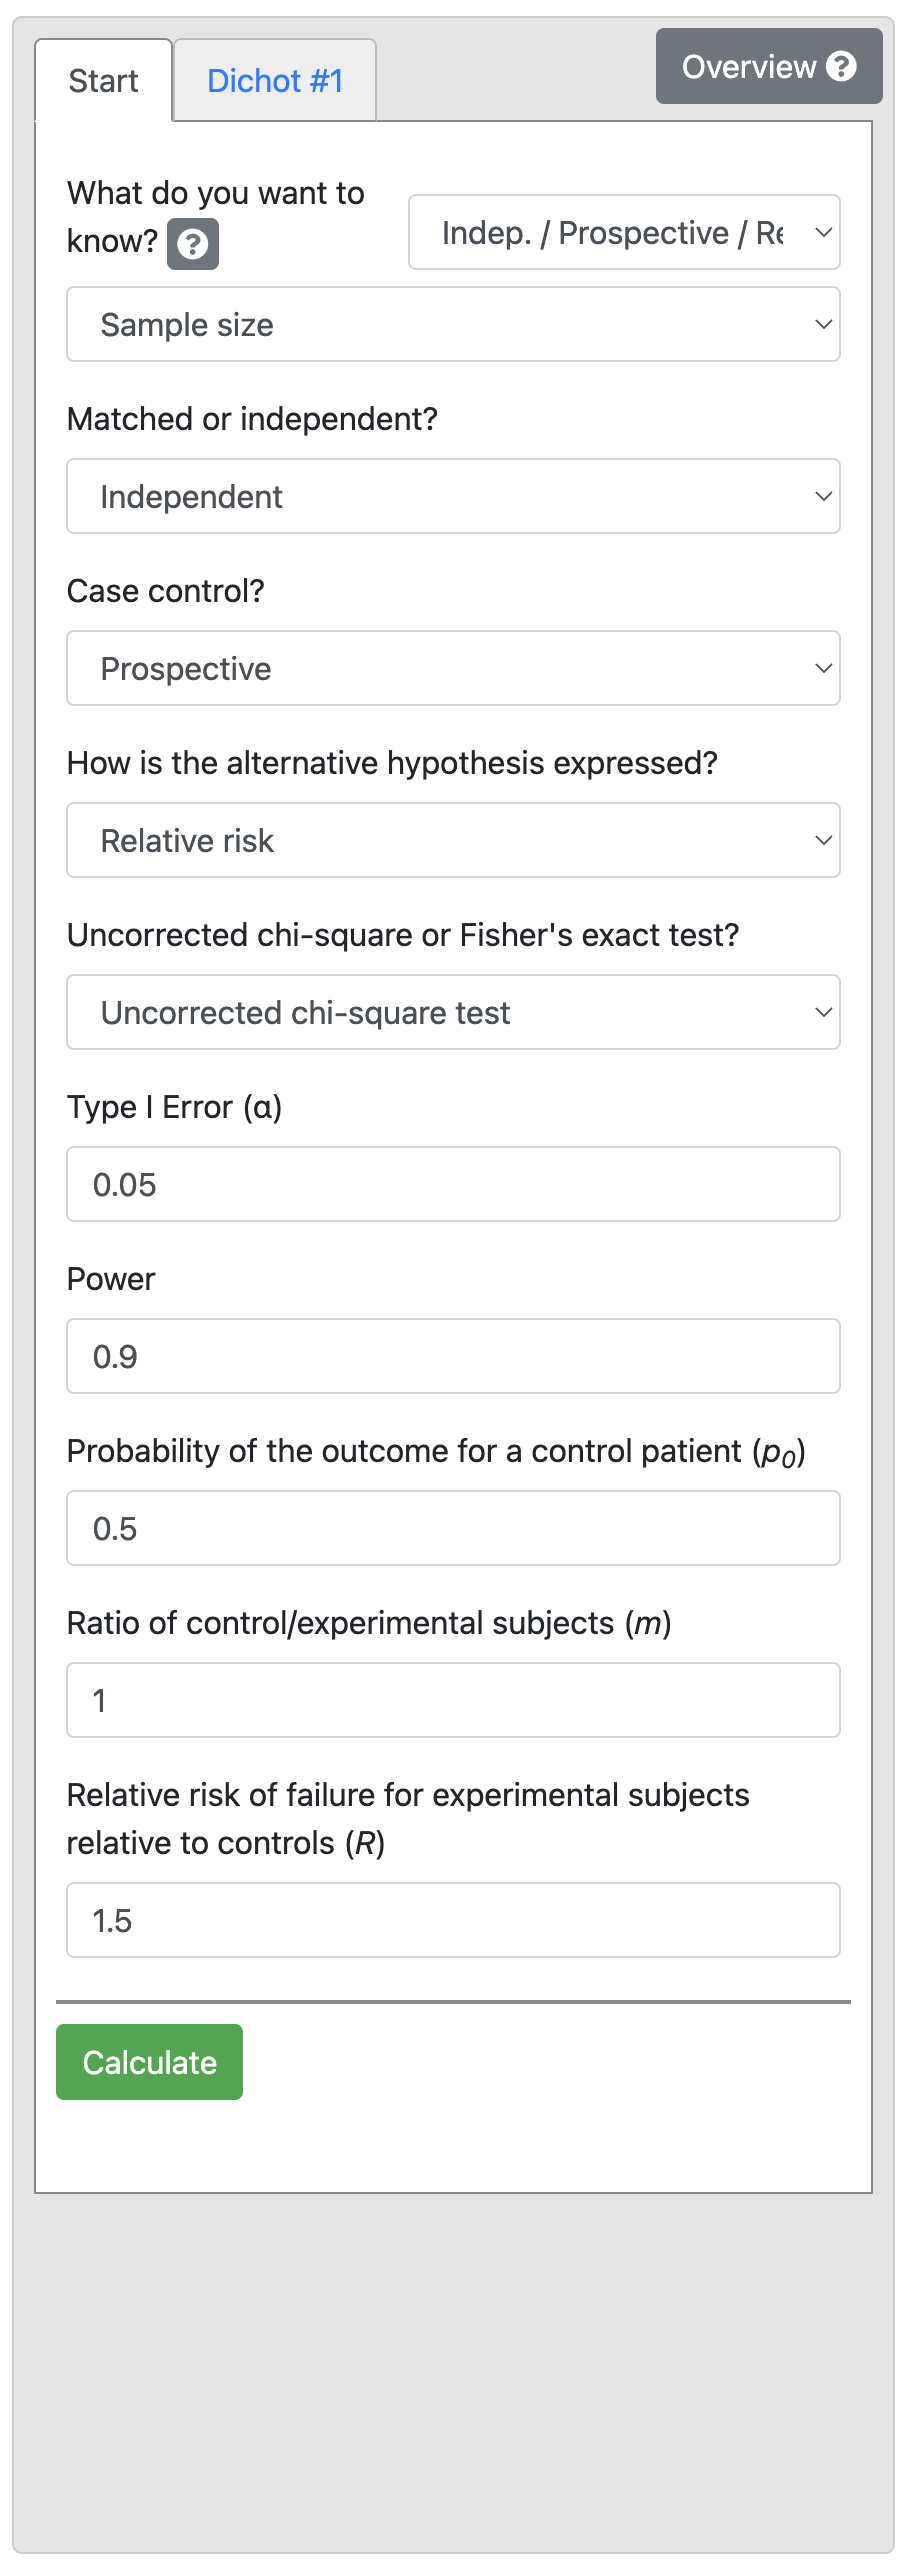Select the control/experimental ratio m field

coord(452,1701)
